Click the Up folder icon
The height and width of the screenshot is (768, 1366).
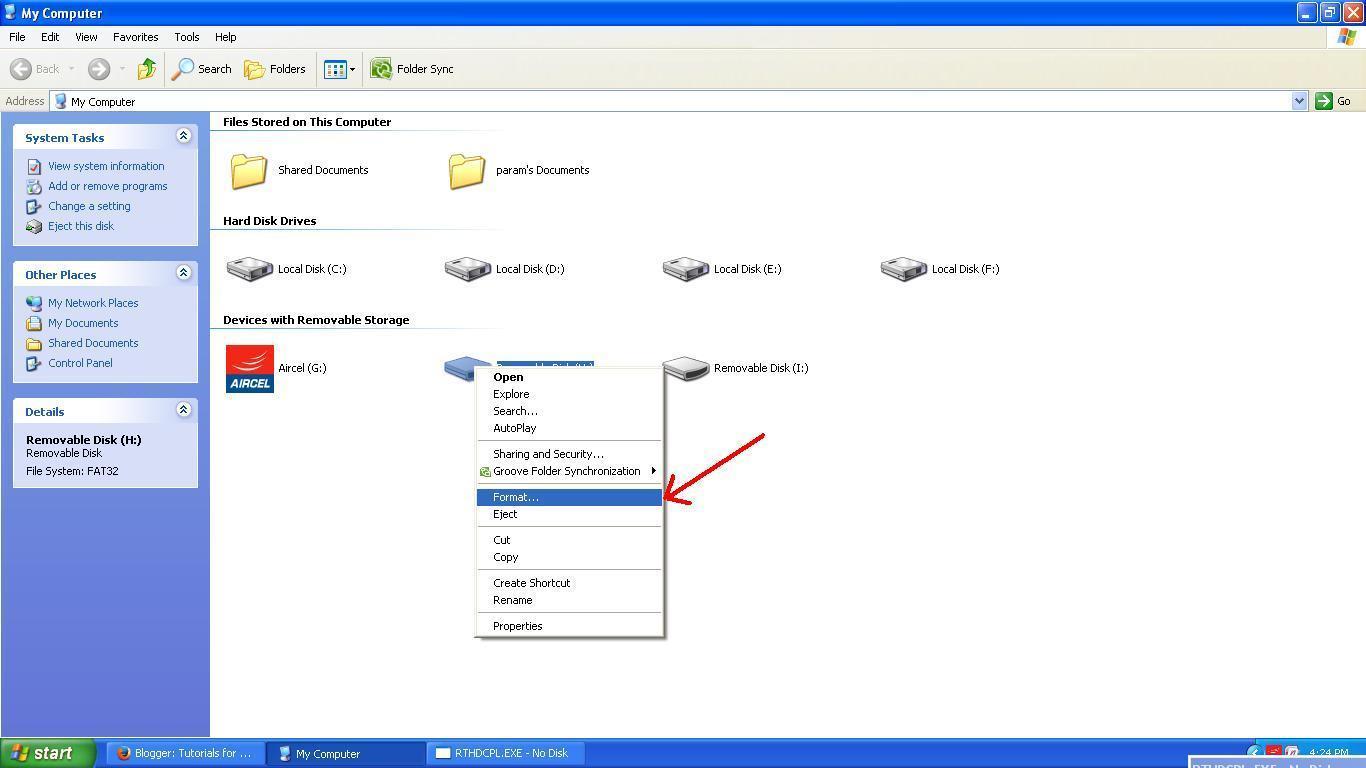pyautogui.click(x=147, y=69)
